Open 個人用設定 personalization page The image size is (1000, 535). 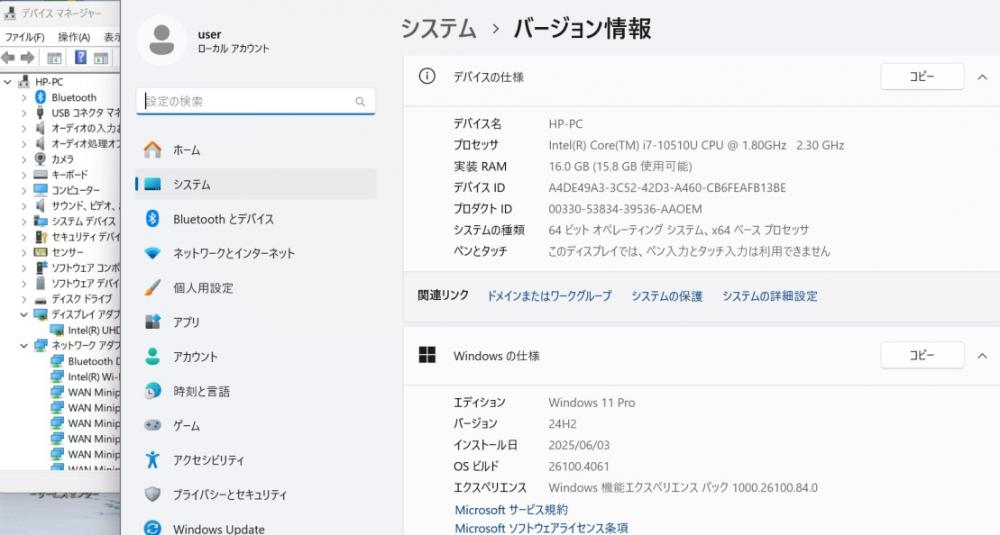pyautogui.click(x=255, y=288)
